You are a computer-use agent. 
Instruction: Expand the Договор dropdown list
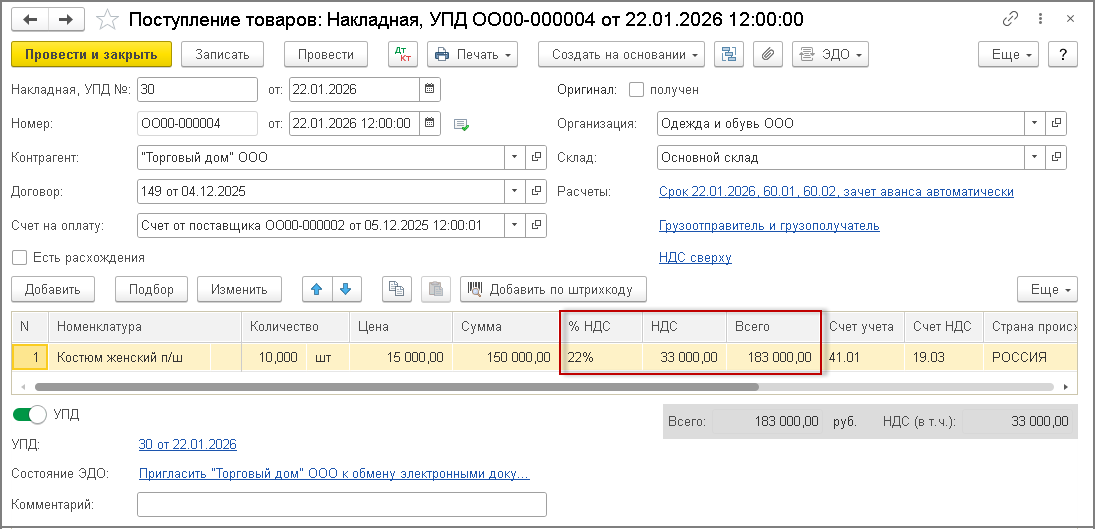click(x=515, y=191)
